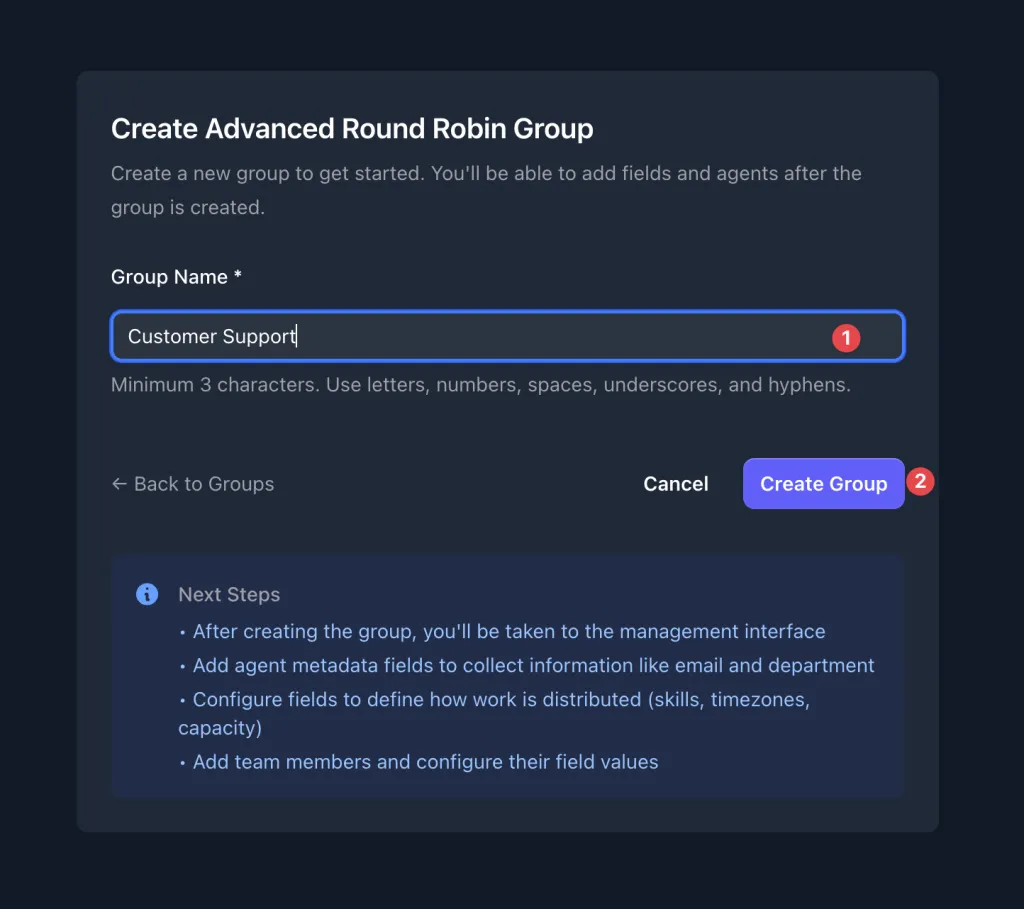
Task: Click the word 'capacity)' in Next Steps
Action: [220, 728]
